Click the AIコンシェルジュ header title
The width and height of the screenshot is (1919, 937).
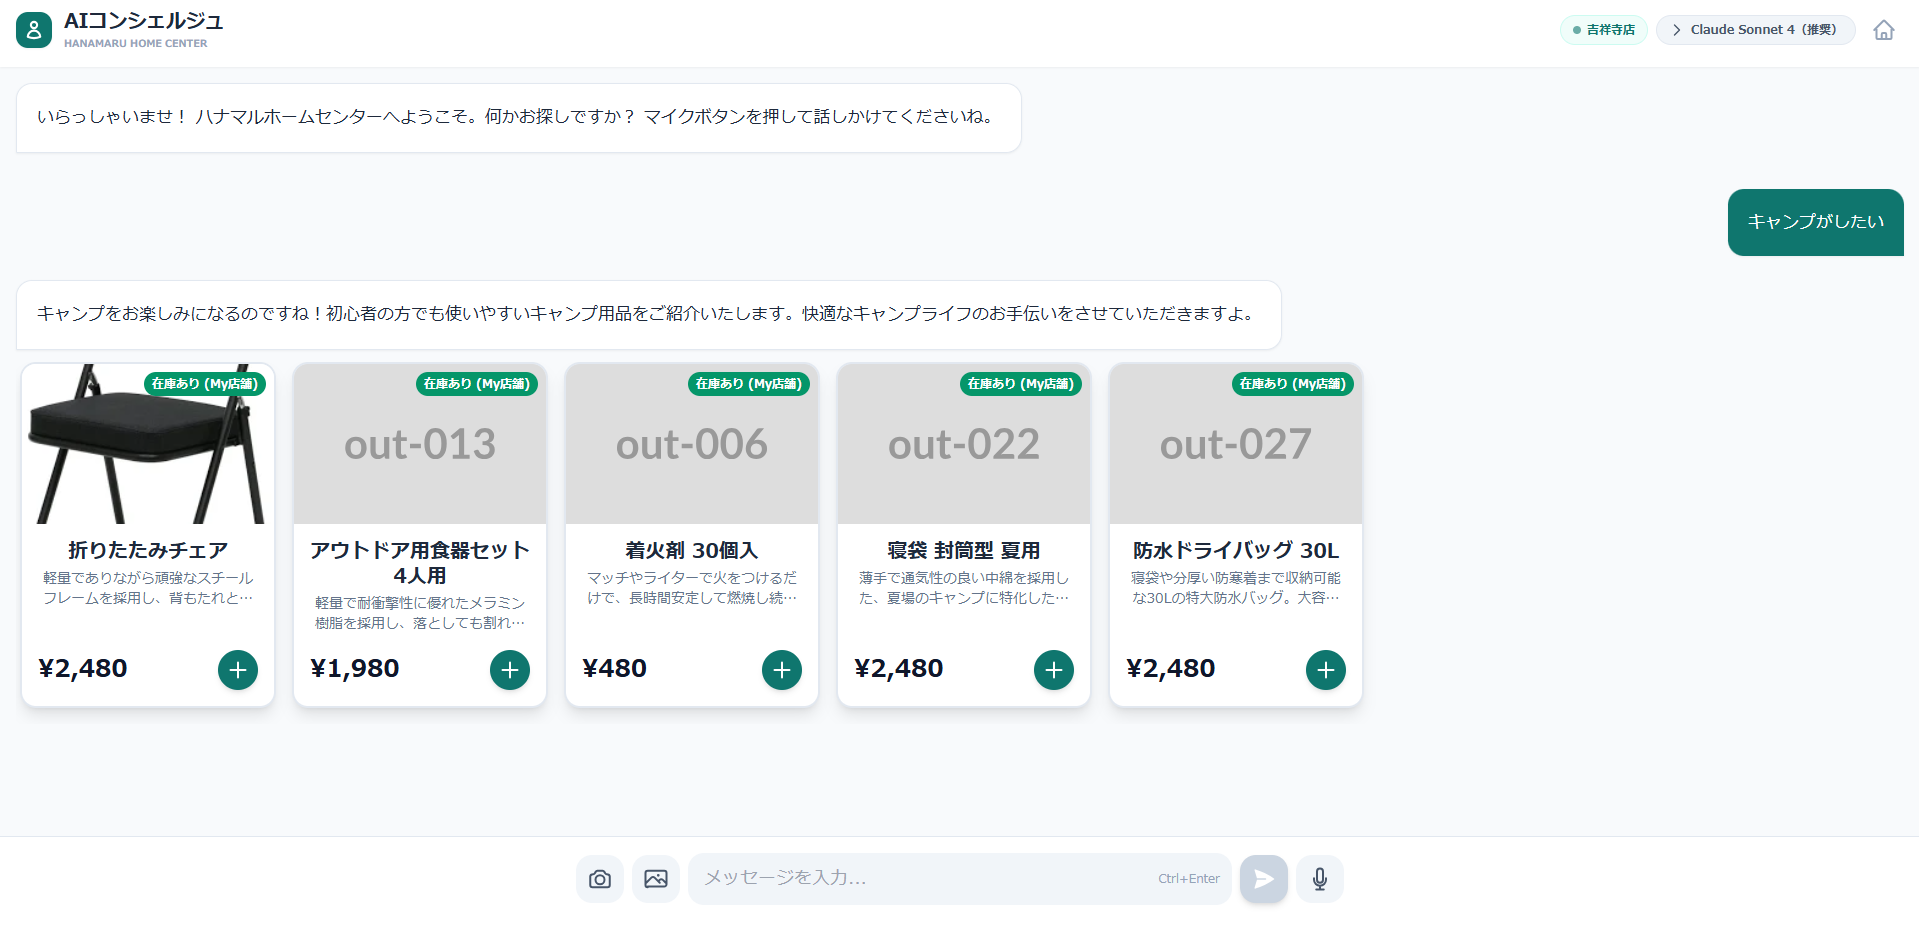(x=144, y=21)
